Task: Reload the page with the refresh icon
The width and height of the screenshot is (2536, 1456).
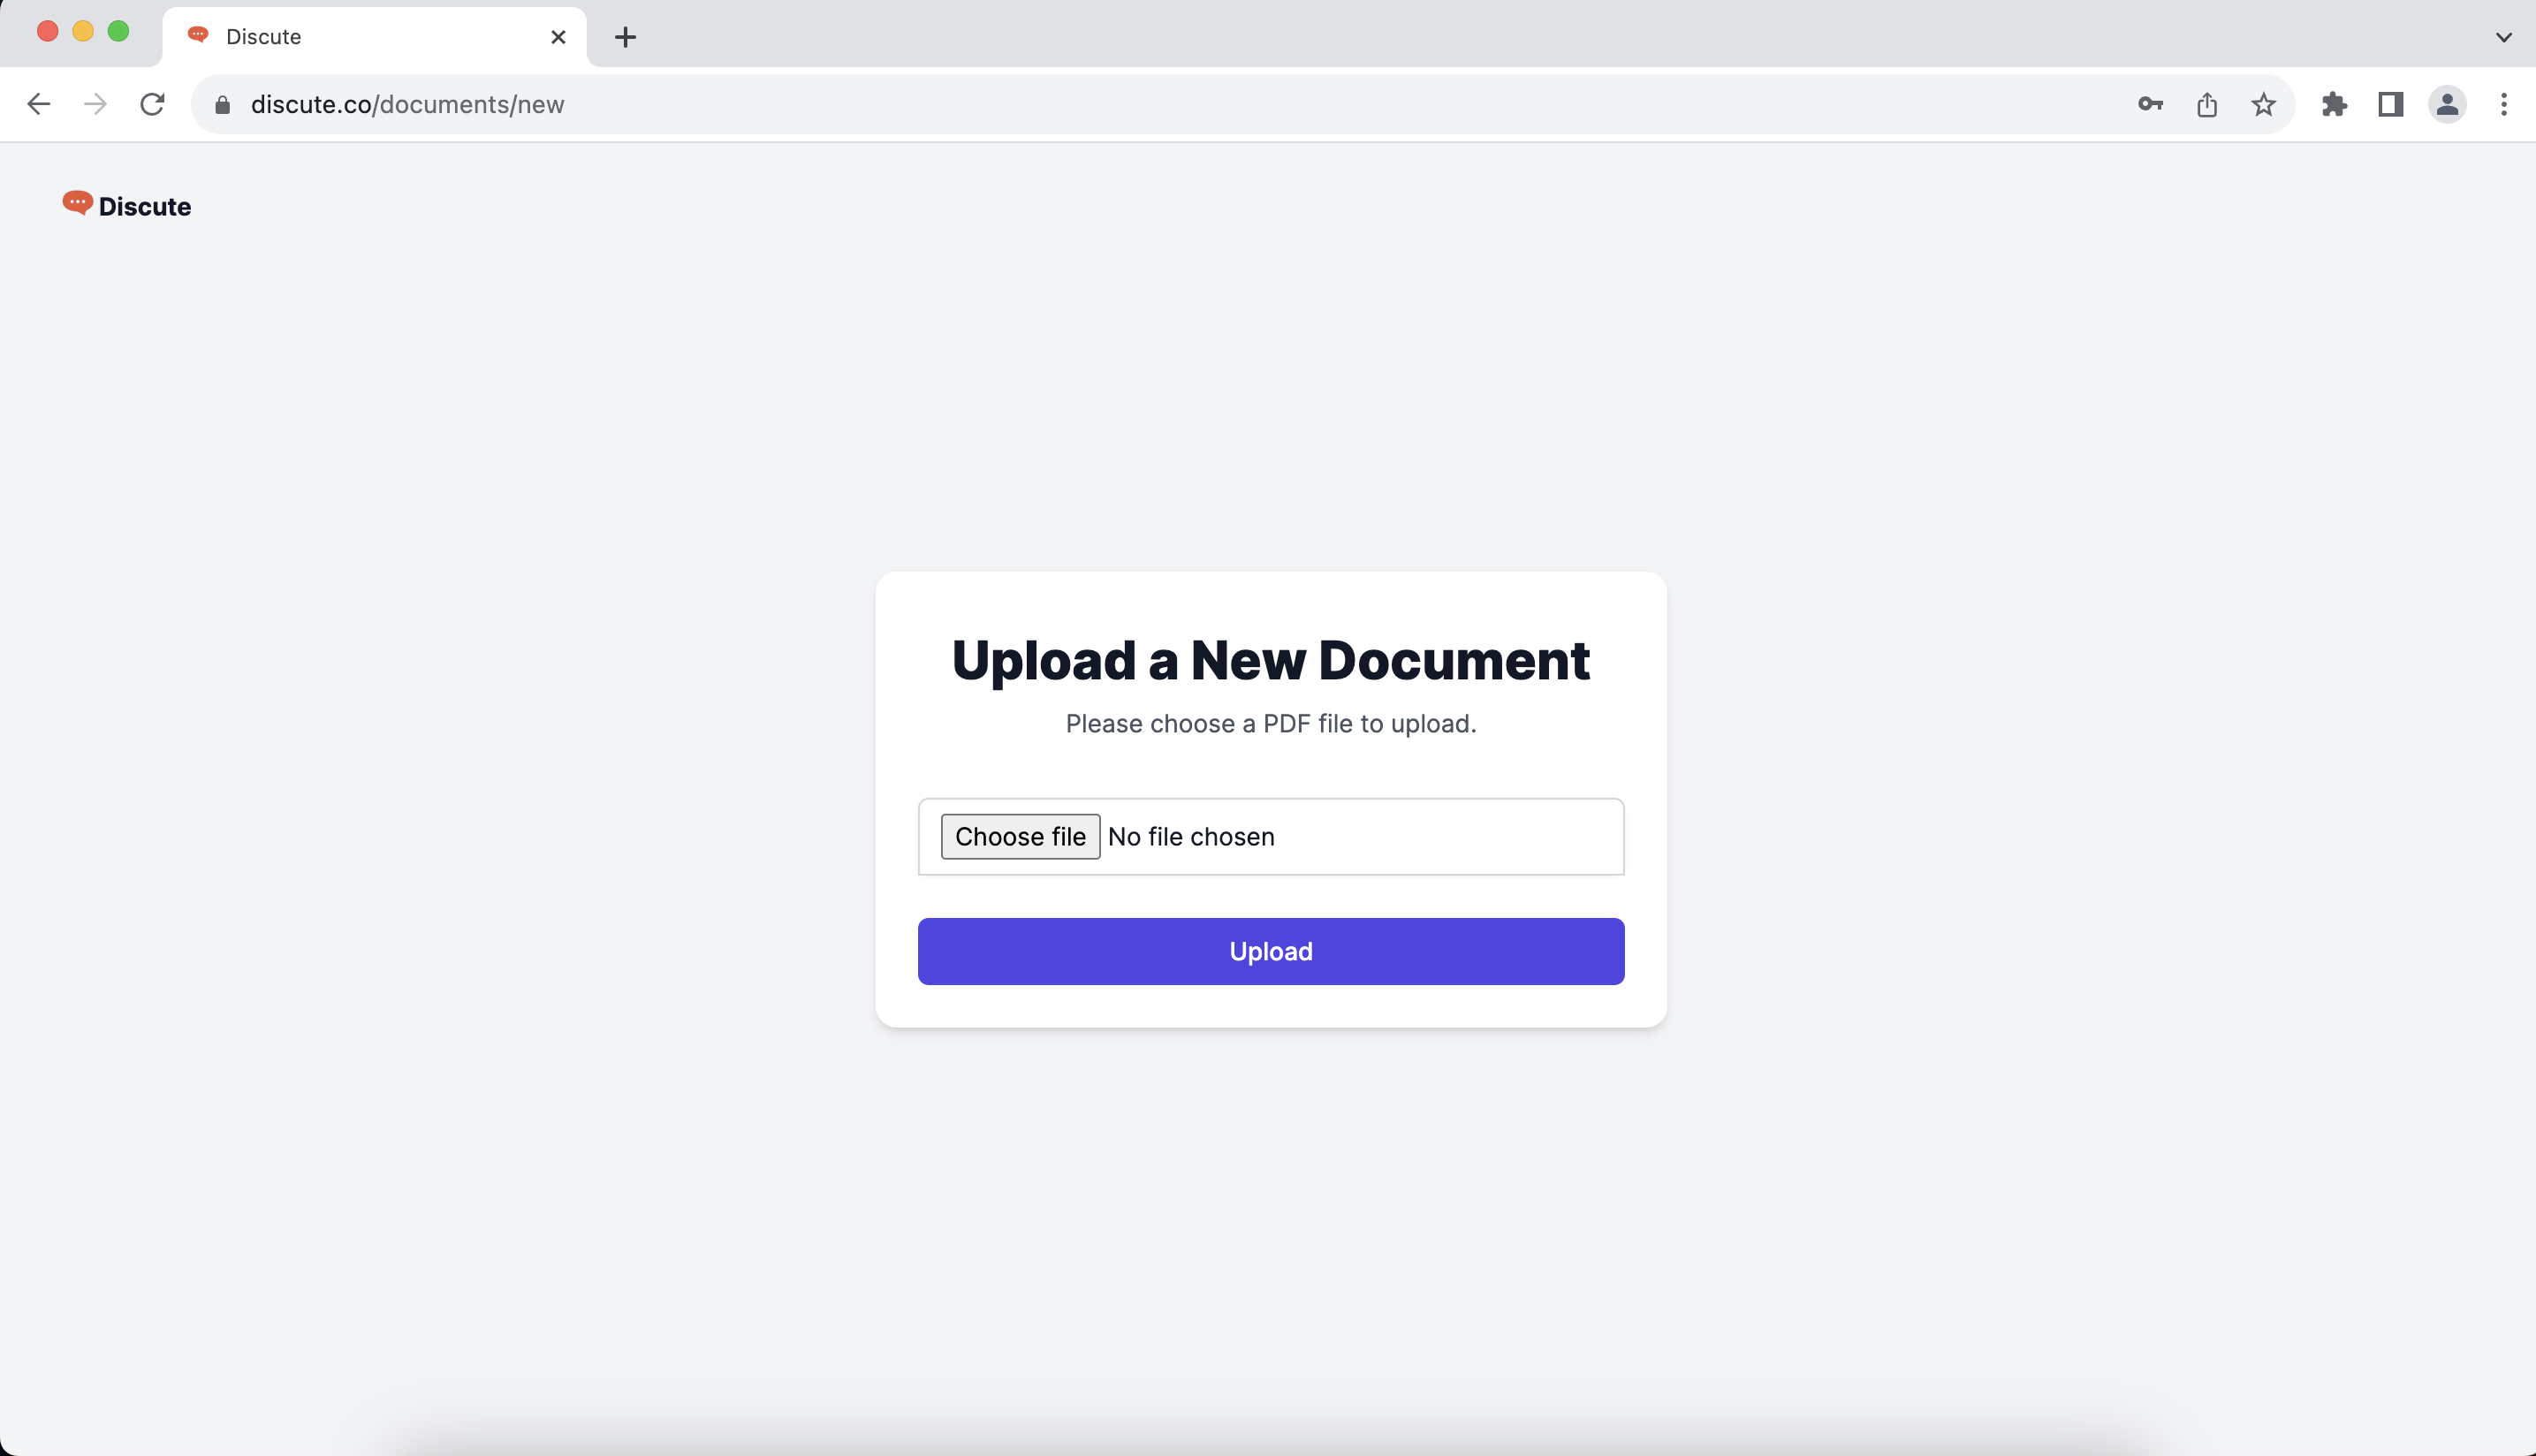Action: click(152, 104)
